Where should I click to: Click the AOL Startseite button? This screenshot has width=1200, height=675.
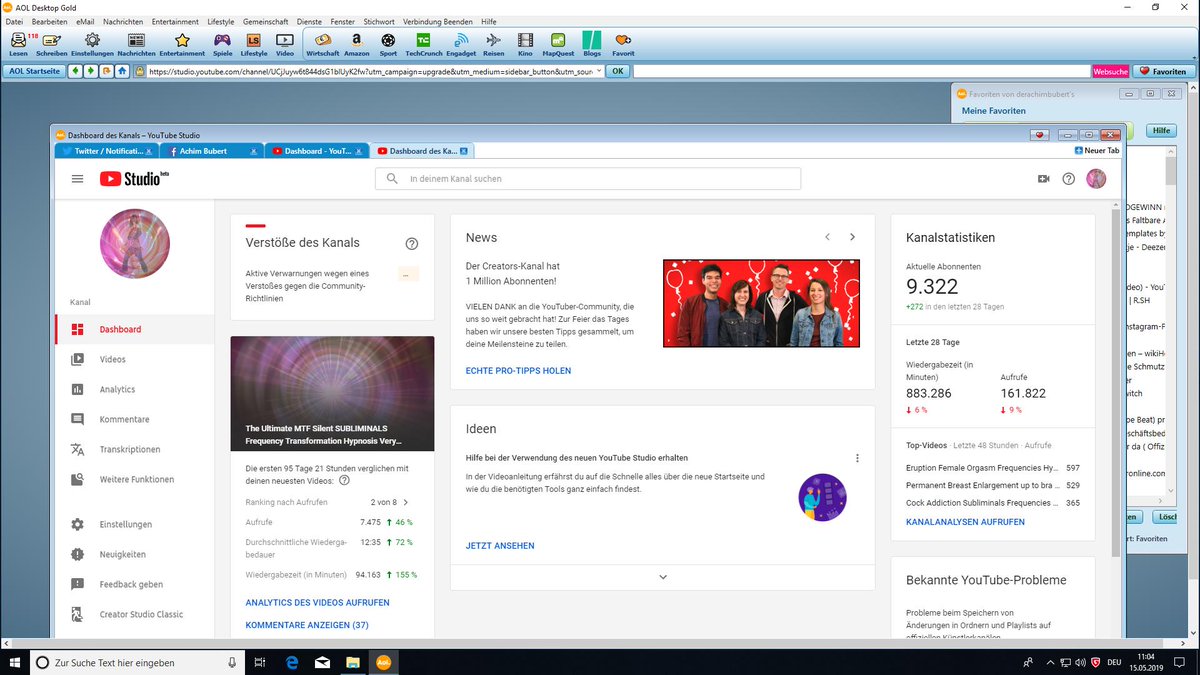pos(34,71)
